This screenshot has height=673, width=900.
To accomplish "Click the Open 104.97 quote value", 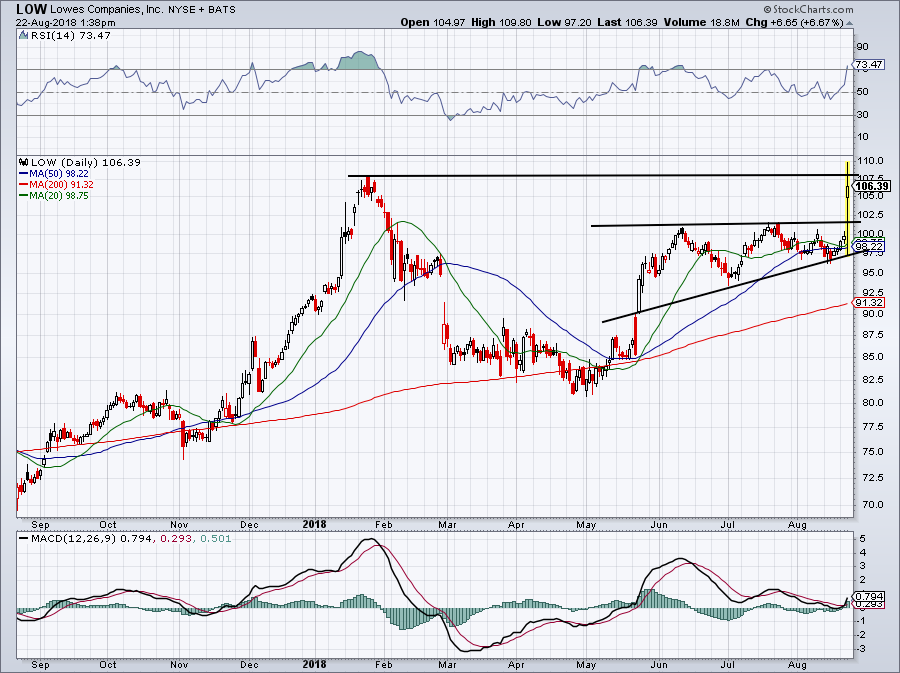I will click(x=433, y=22).
